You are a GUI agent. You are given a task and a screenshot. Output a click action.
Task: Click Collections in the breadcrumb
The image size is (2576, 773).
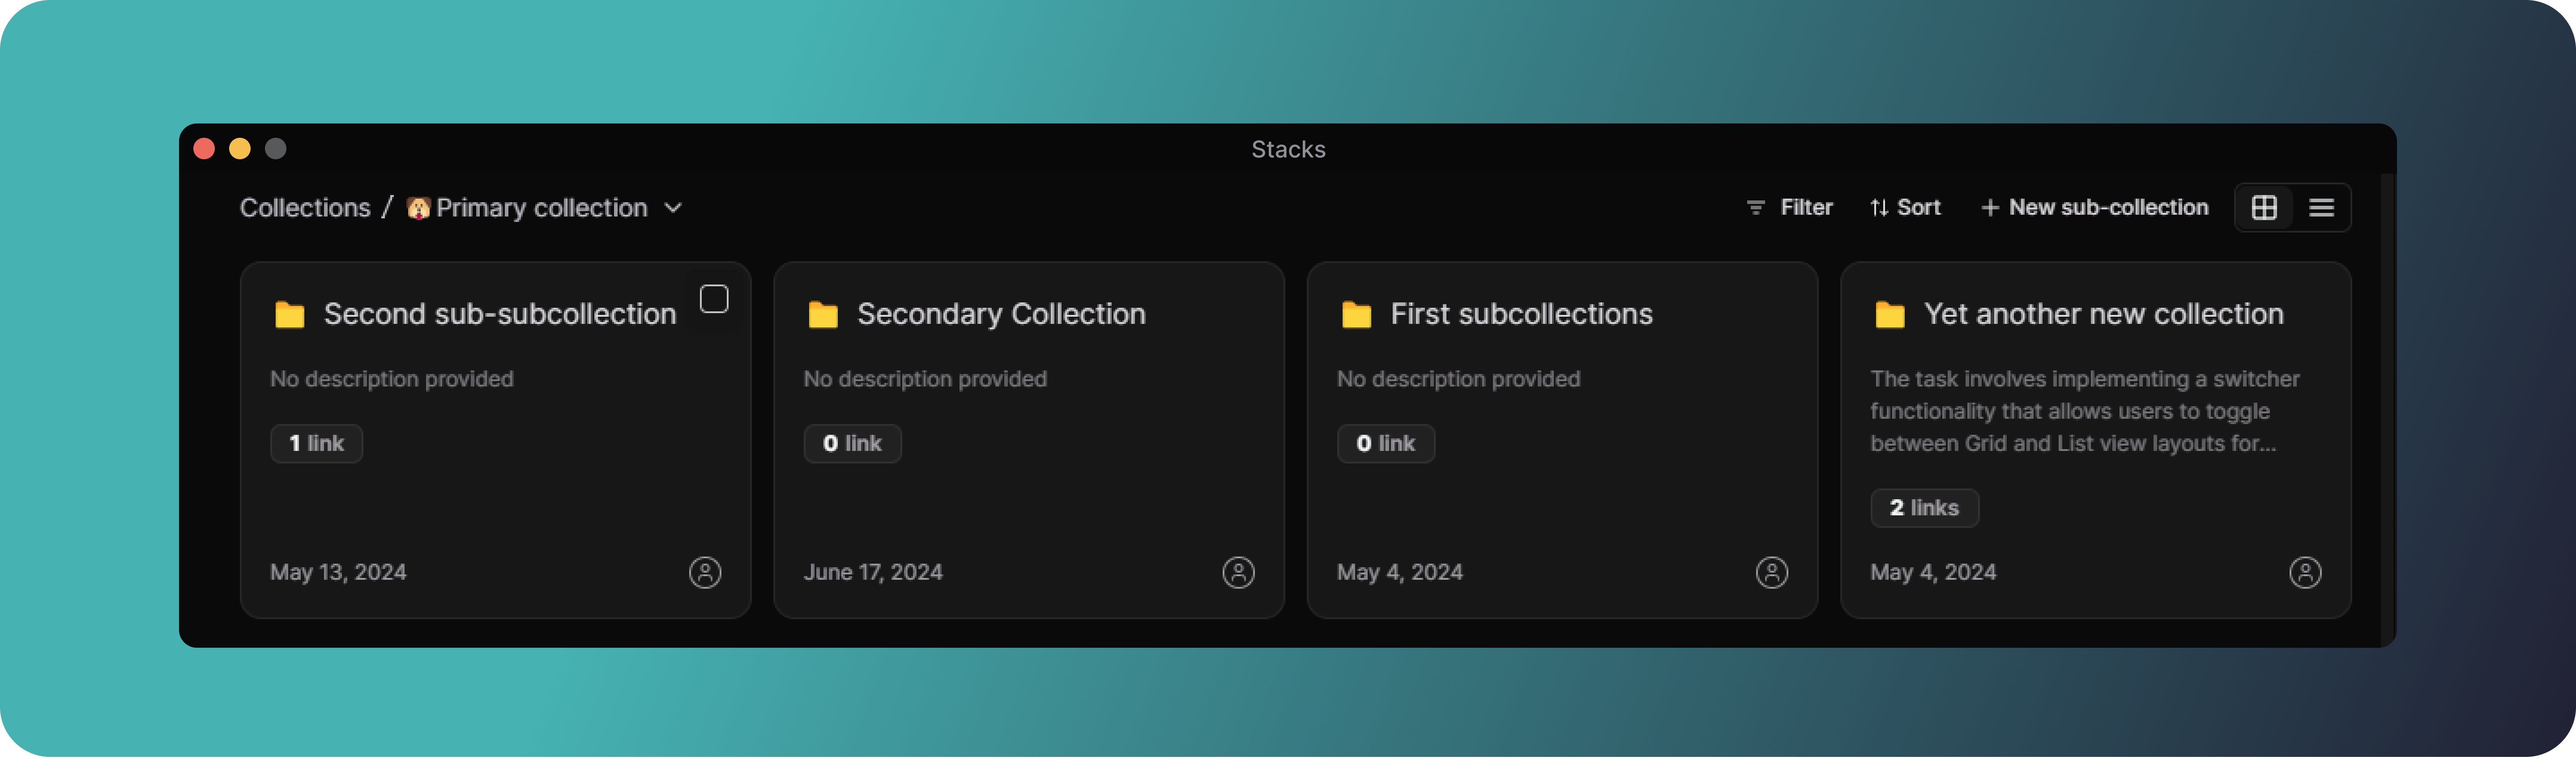pyautogui.click(x=305, y=207)
